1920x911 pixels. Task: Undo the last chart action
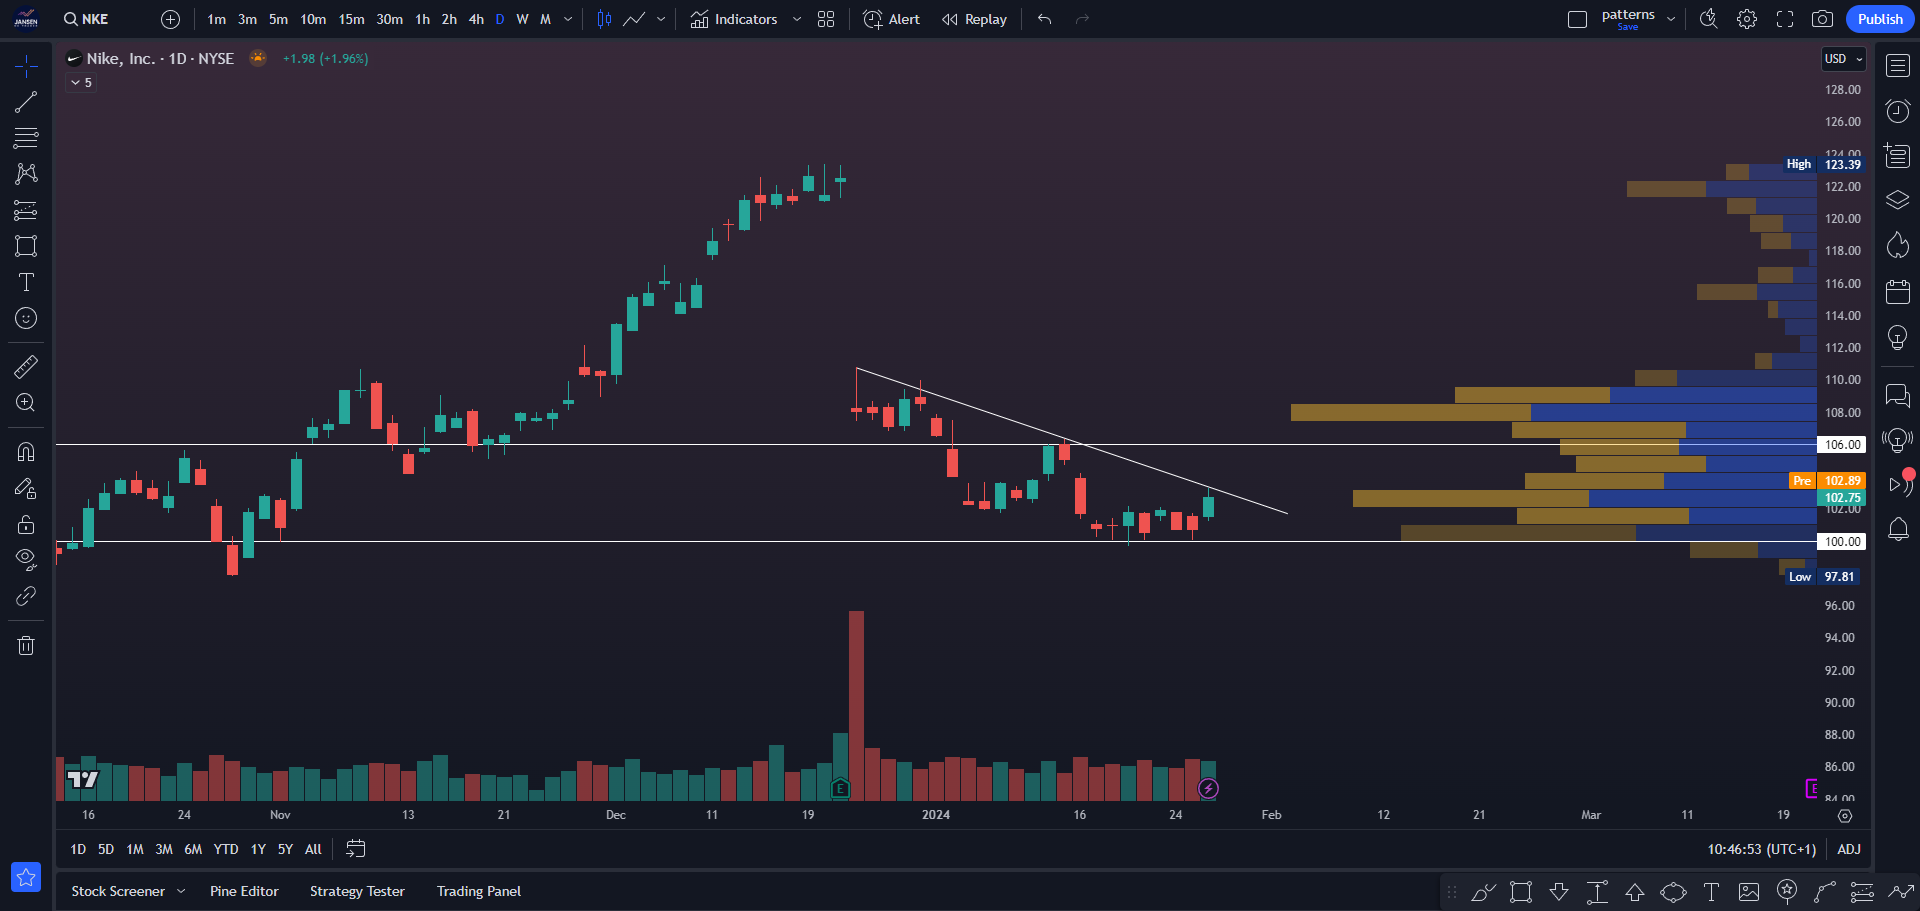click(x=1045, y=19)
